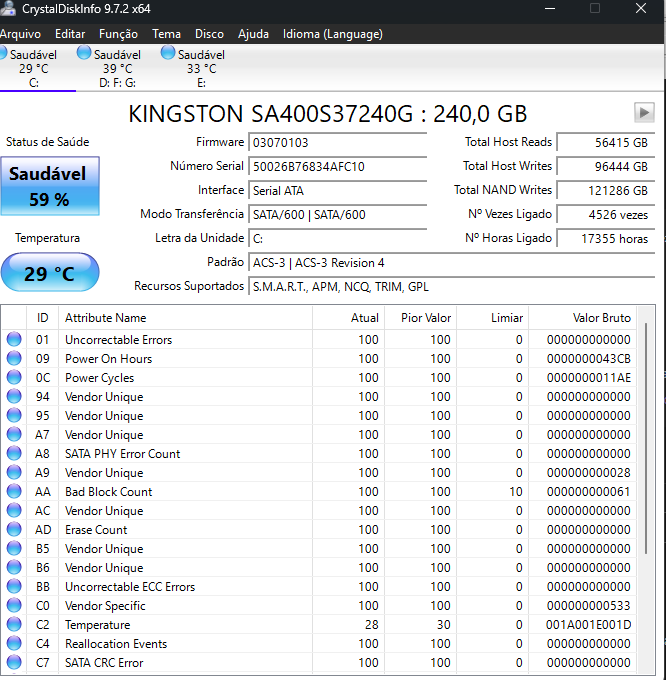The image size is (666, 680).
Task: Click status orb for Vendor Specific C0 row
Action: 14,605
